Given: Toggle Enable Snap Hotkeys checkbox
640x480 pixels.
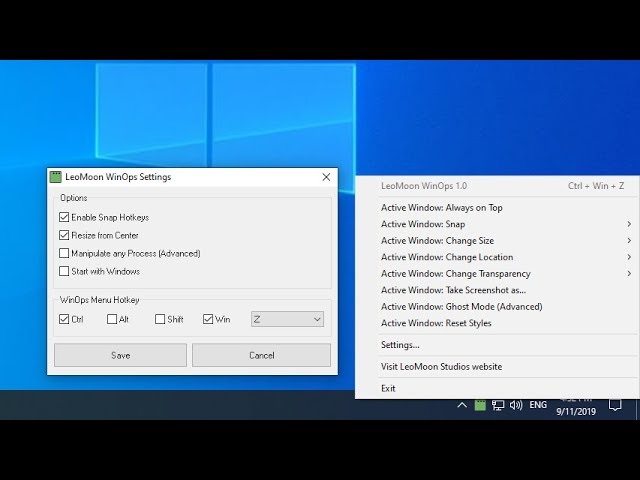Looking at the screenshot, I should (x=64, y=217).
